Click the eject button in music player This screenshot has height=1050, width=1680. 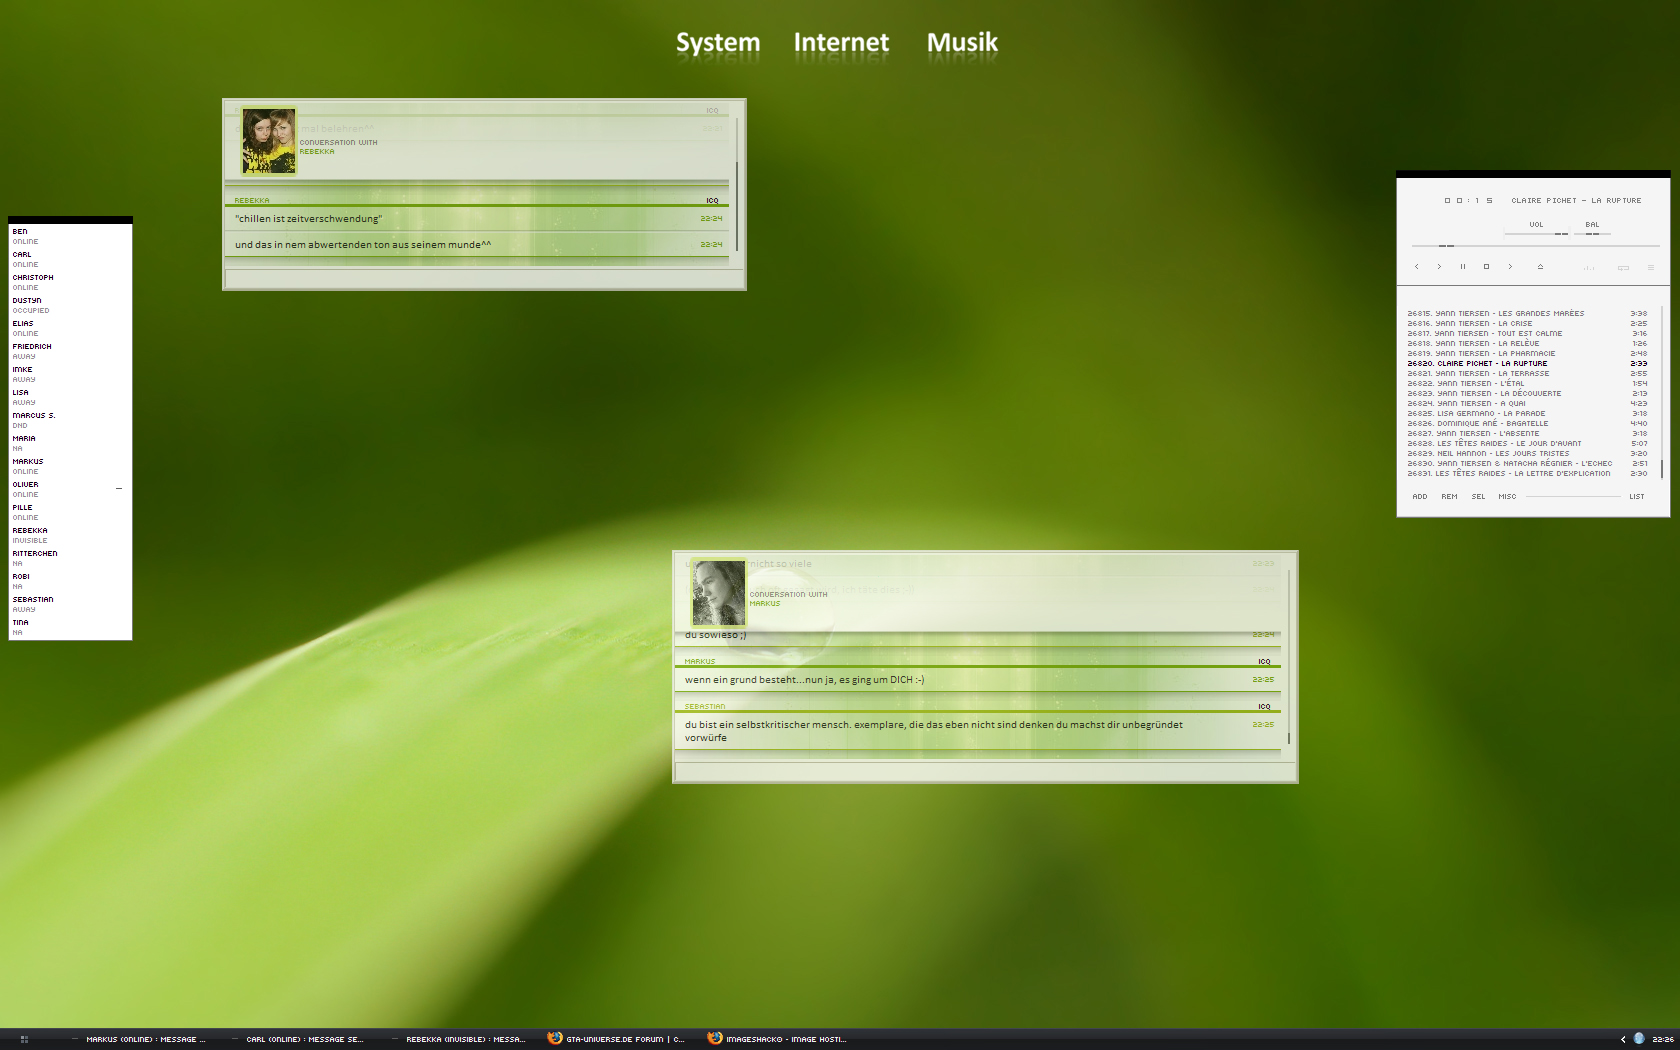(x=1540, y=267)
